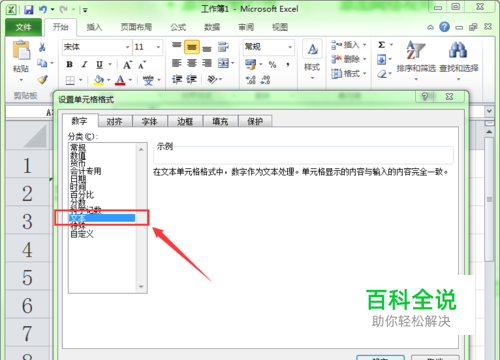Open the font size dropdown

(158, 47)
